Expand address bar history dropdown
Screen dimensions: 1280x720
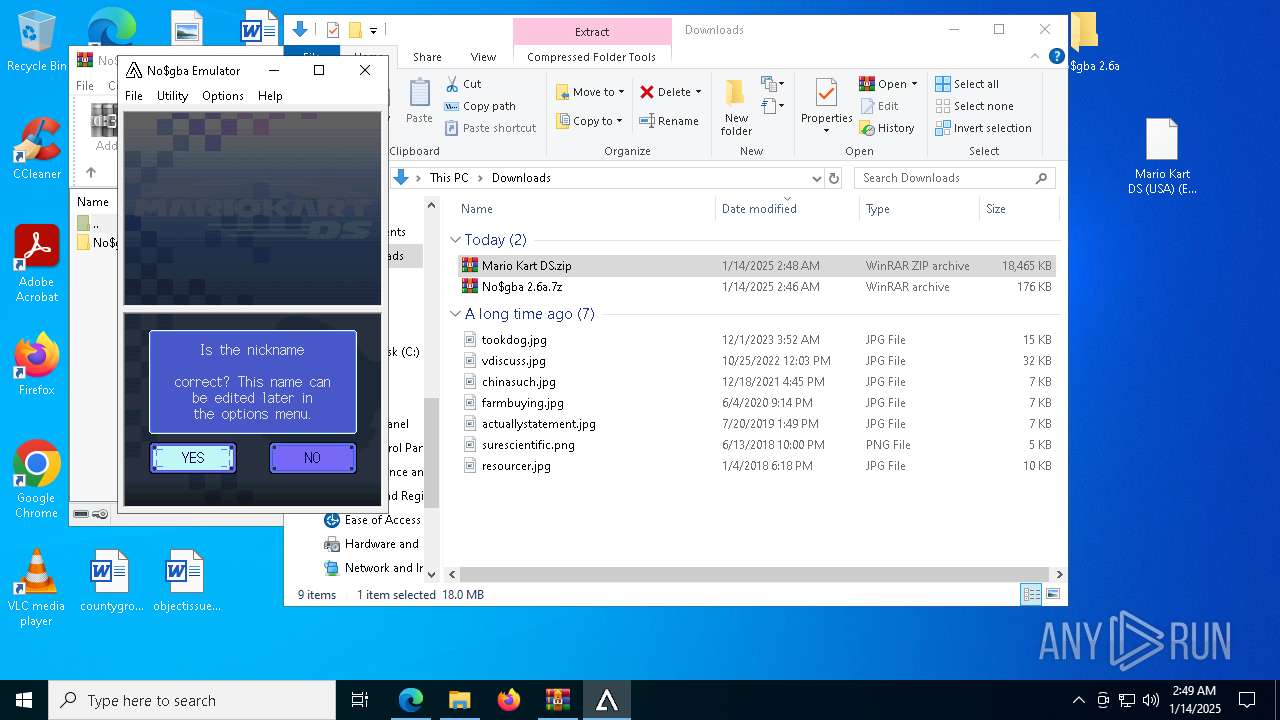[x=816, y=178]
